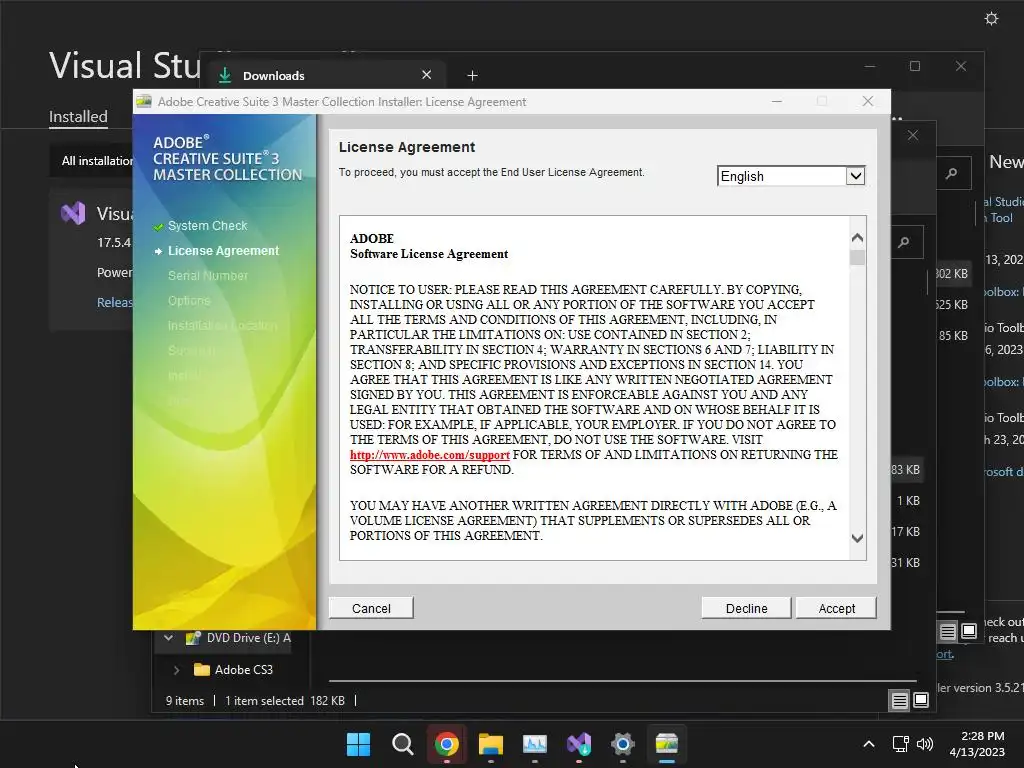
Task: Click the '1 item selected' status text
Action: pyautogui.click(x=264, y=701)
